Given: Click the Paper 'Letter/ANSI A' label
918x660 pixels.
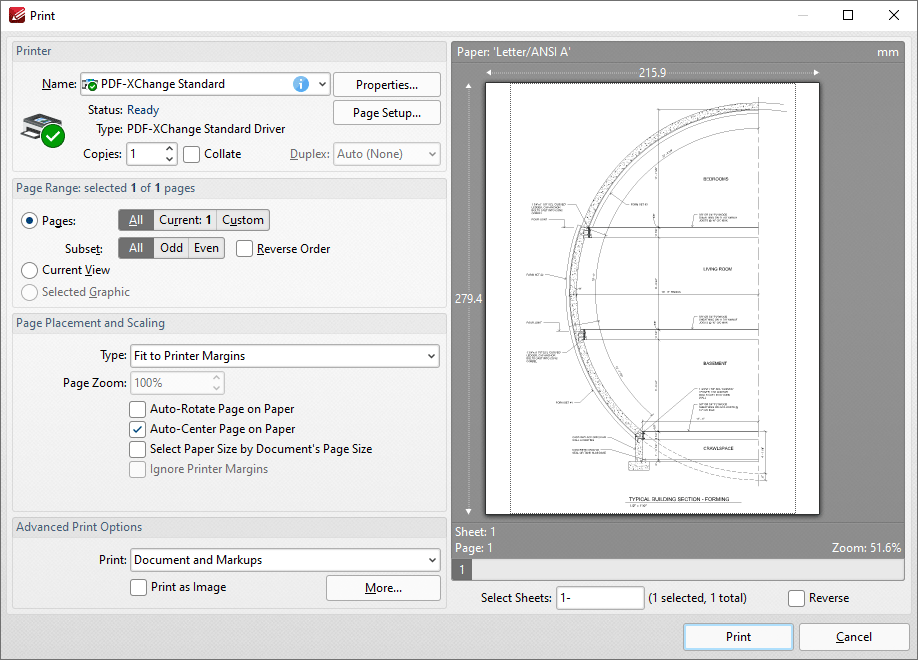Looking at the screenshot, I should point(513,52).
